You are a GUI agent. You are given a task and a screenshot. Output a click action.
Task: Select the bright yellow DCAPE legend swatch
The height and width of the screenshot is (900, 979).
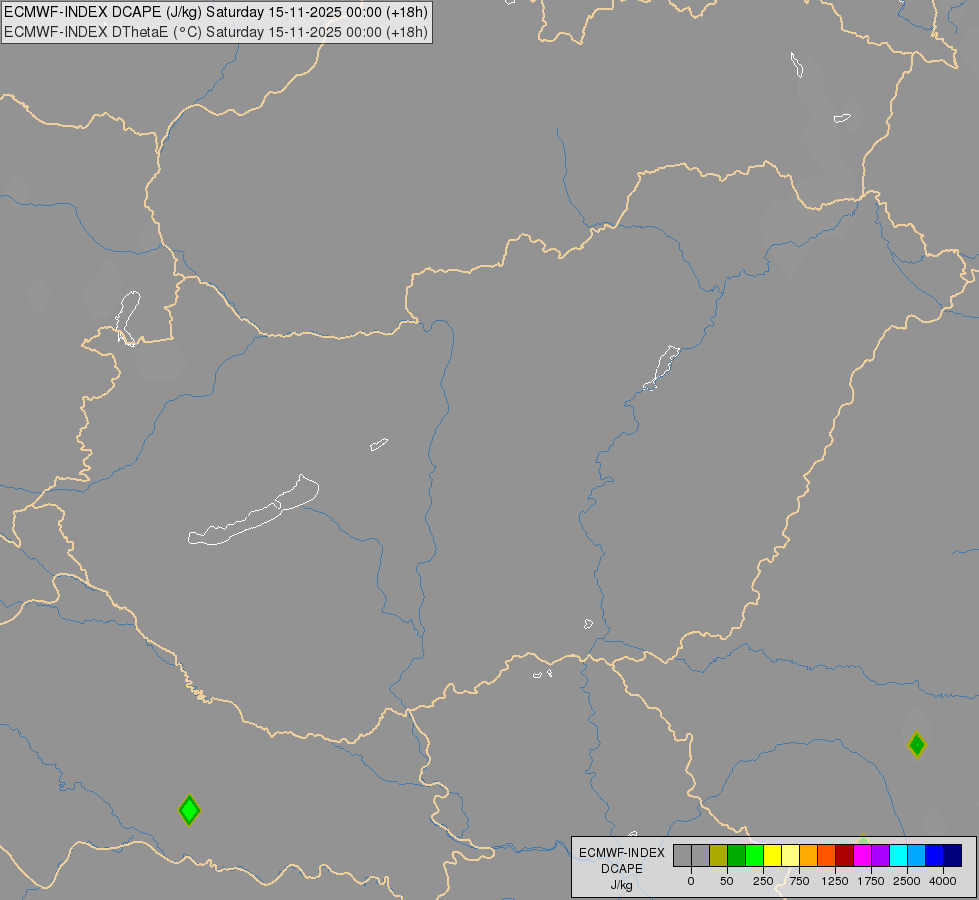point(772,855)
